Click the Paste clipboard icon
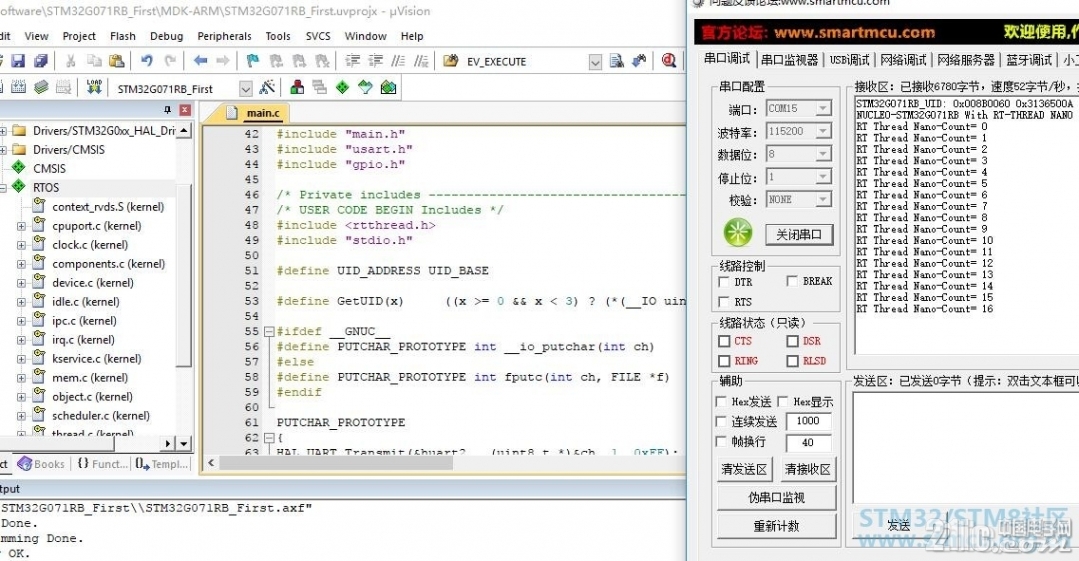Image resolution: width=1079 pixels, height=561 pixels. click(x=116, y=61)
